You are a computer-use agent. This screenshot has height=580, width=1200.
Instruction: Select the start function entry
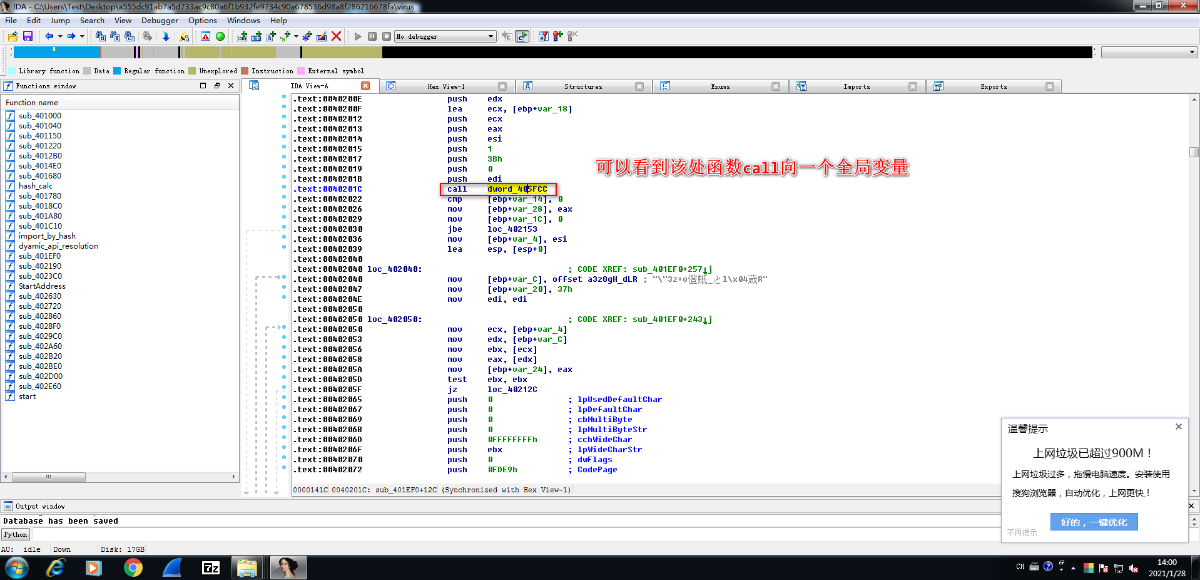pos(27,396)
